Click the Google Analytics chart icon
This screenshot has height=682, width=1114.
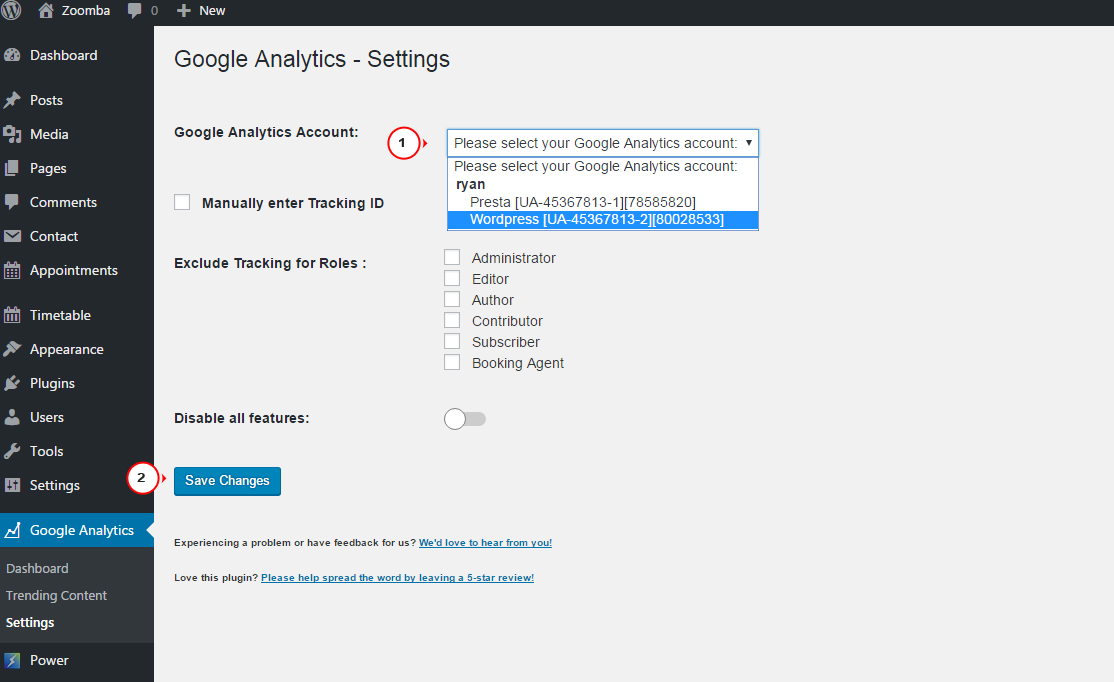point(12,530)
